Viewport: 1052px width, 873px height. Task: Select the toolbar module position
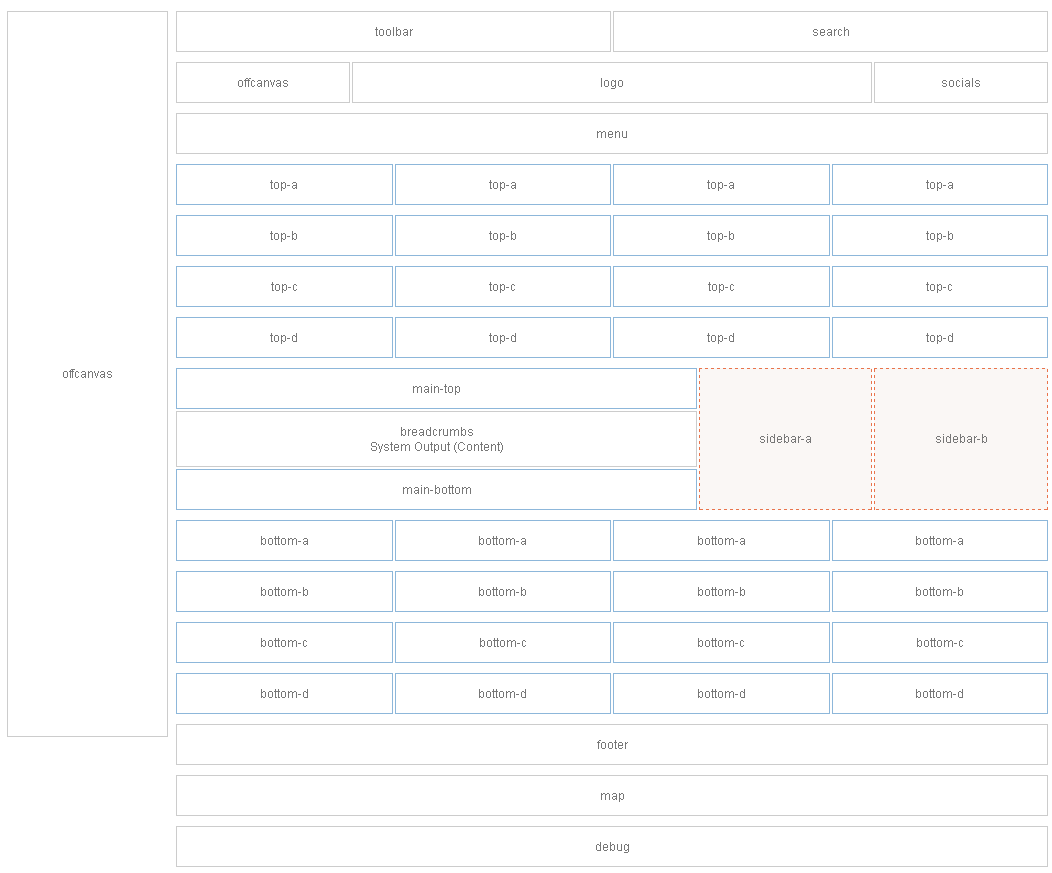392,31
